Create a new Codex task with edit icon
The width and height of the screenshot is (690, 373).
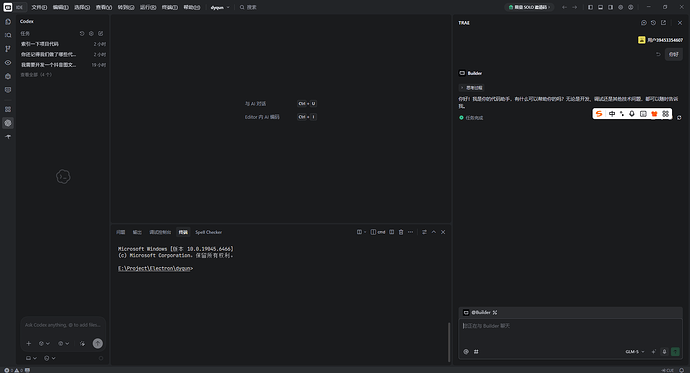[101, 33]
